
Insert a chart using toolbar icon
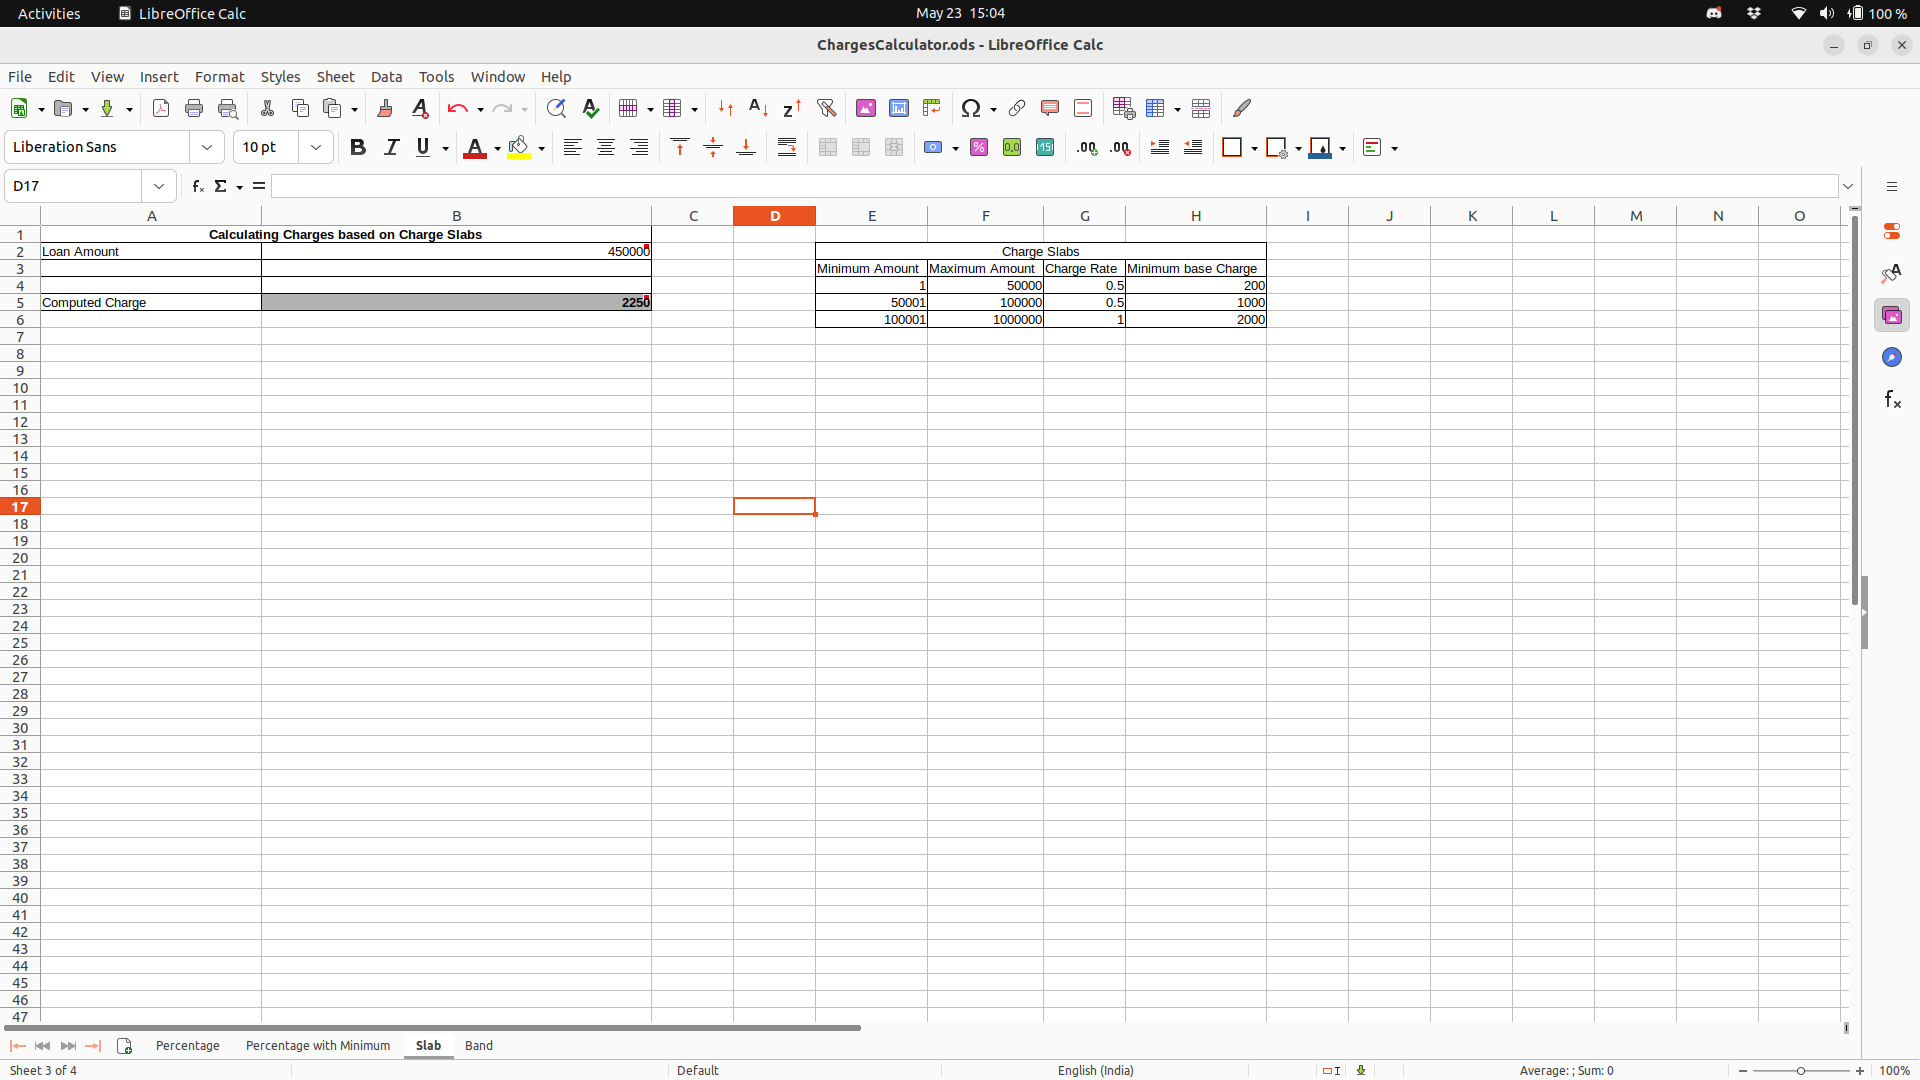point(899,108)
